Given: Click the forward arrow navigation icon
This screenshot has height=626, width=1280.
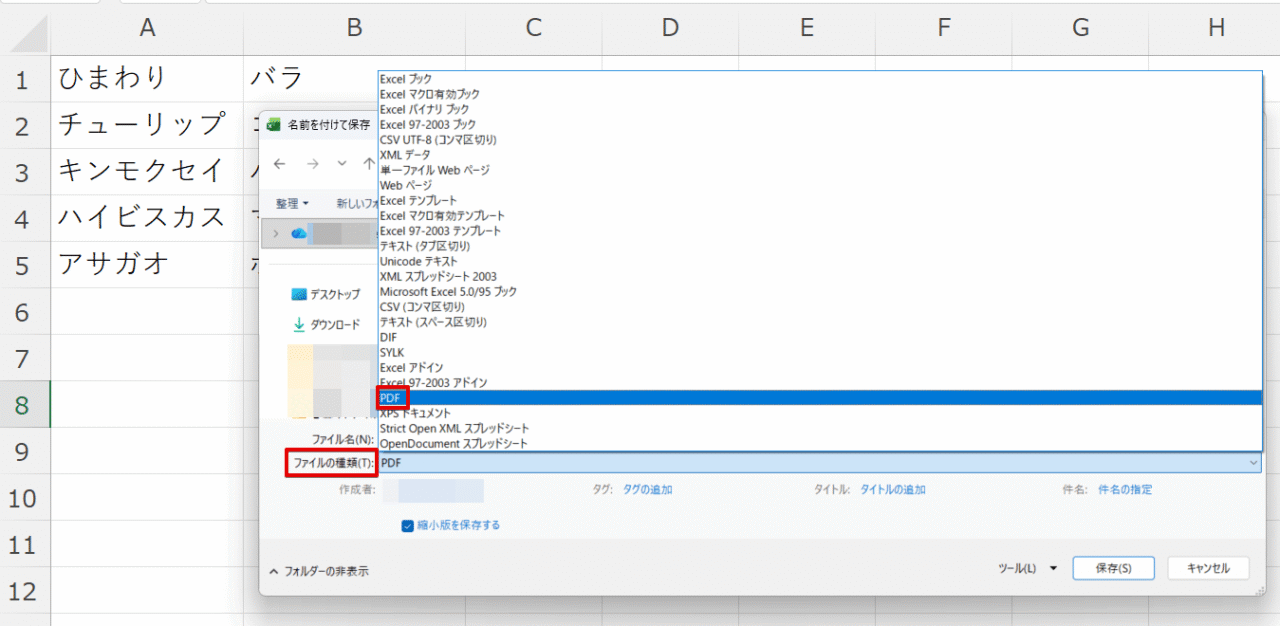Looking at the screenshot, I should pyautogui.click(x=313, y=163).
